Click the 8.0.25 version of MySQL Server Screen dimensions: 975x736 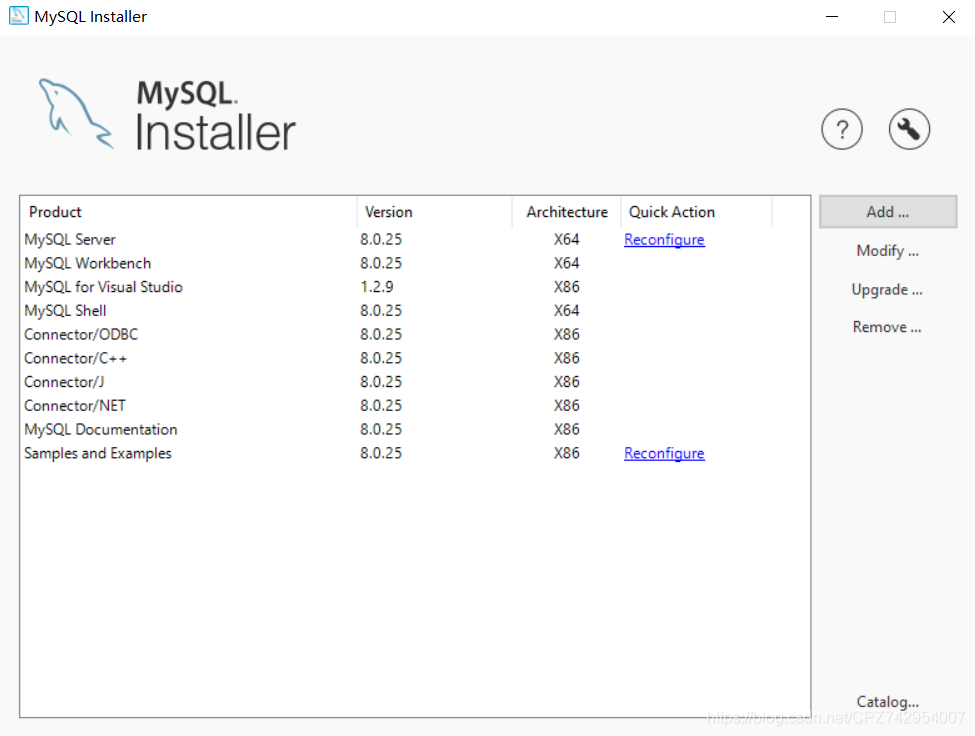[x=381, y=239]
